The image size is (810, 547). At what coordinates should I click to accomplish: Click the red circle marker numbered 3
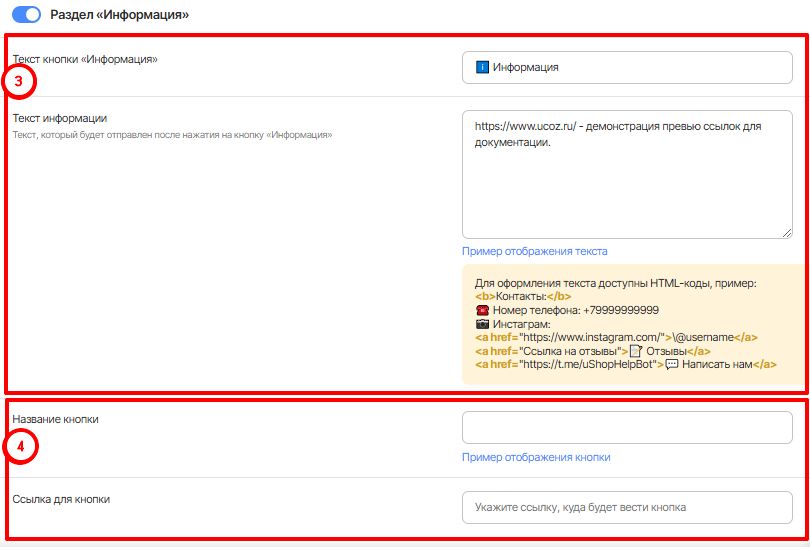point(19,81)
